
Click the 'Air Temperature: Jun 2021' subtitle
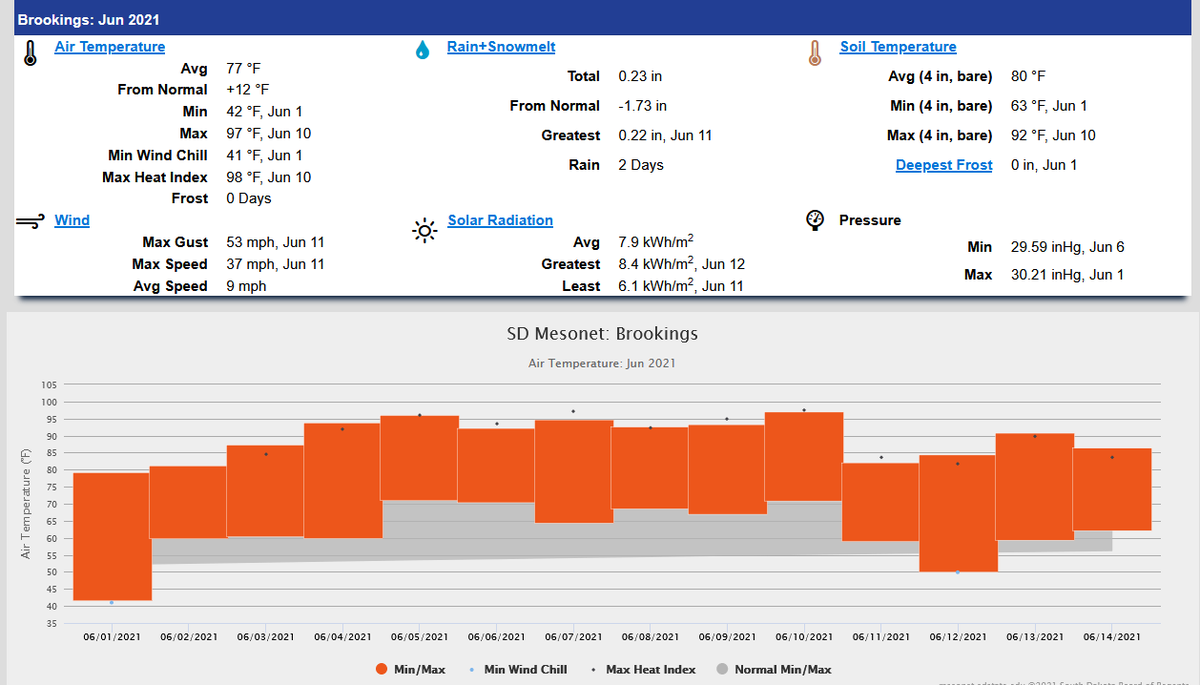pyautogui.click(x=602, y=363)
